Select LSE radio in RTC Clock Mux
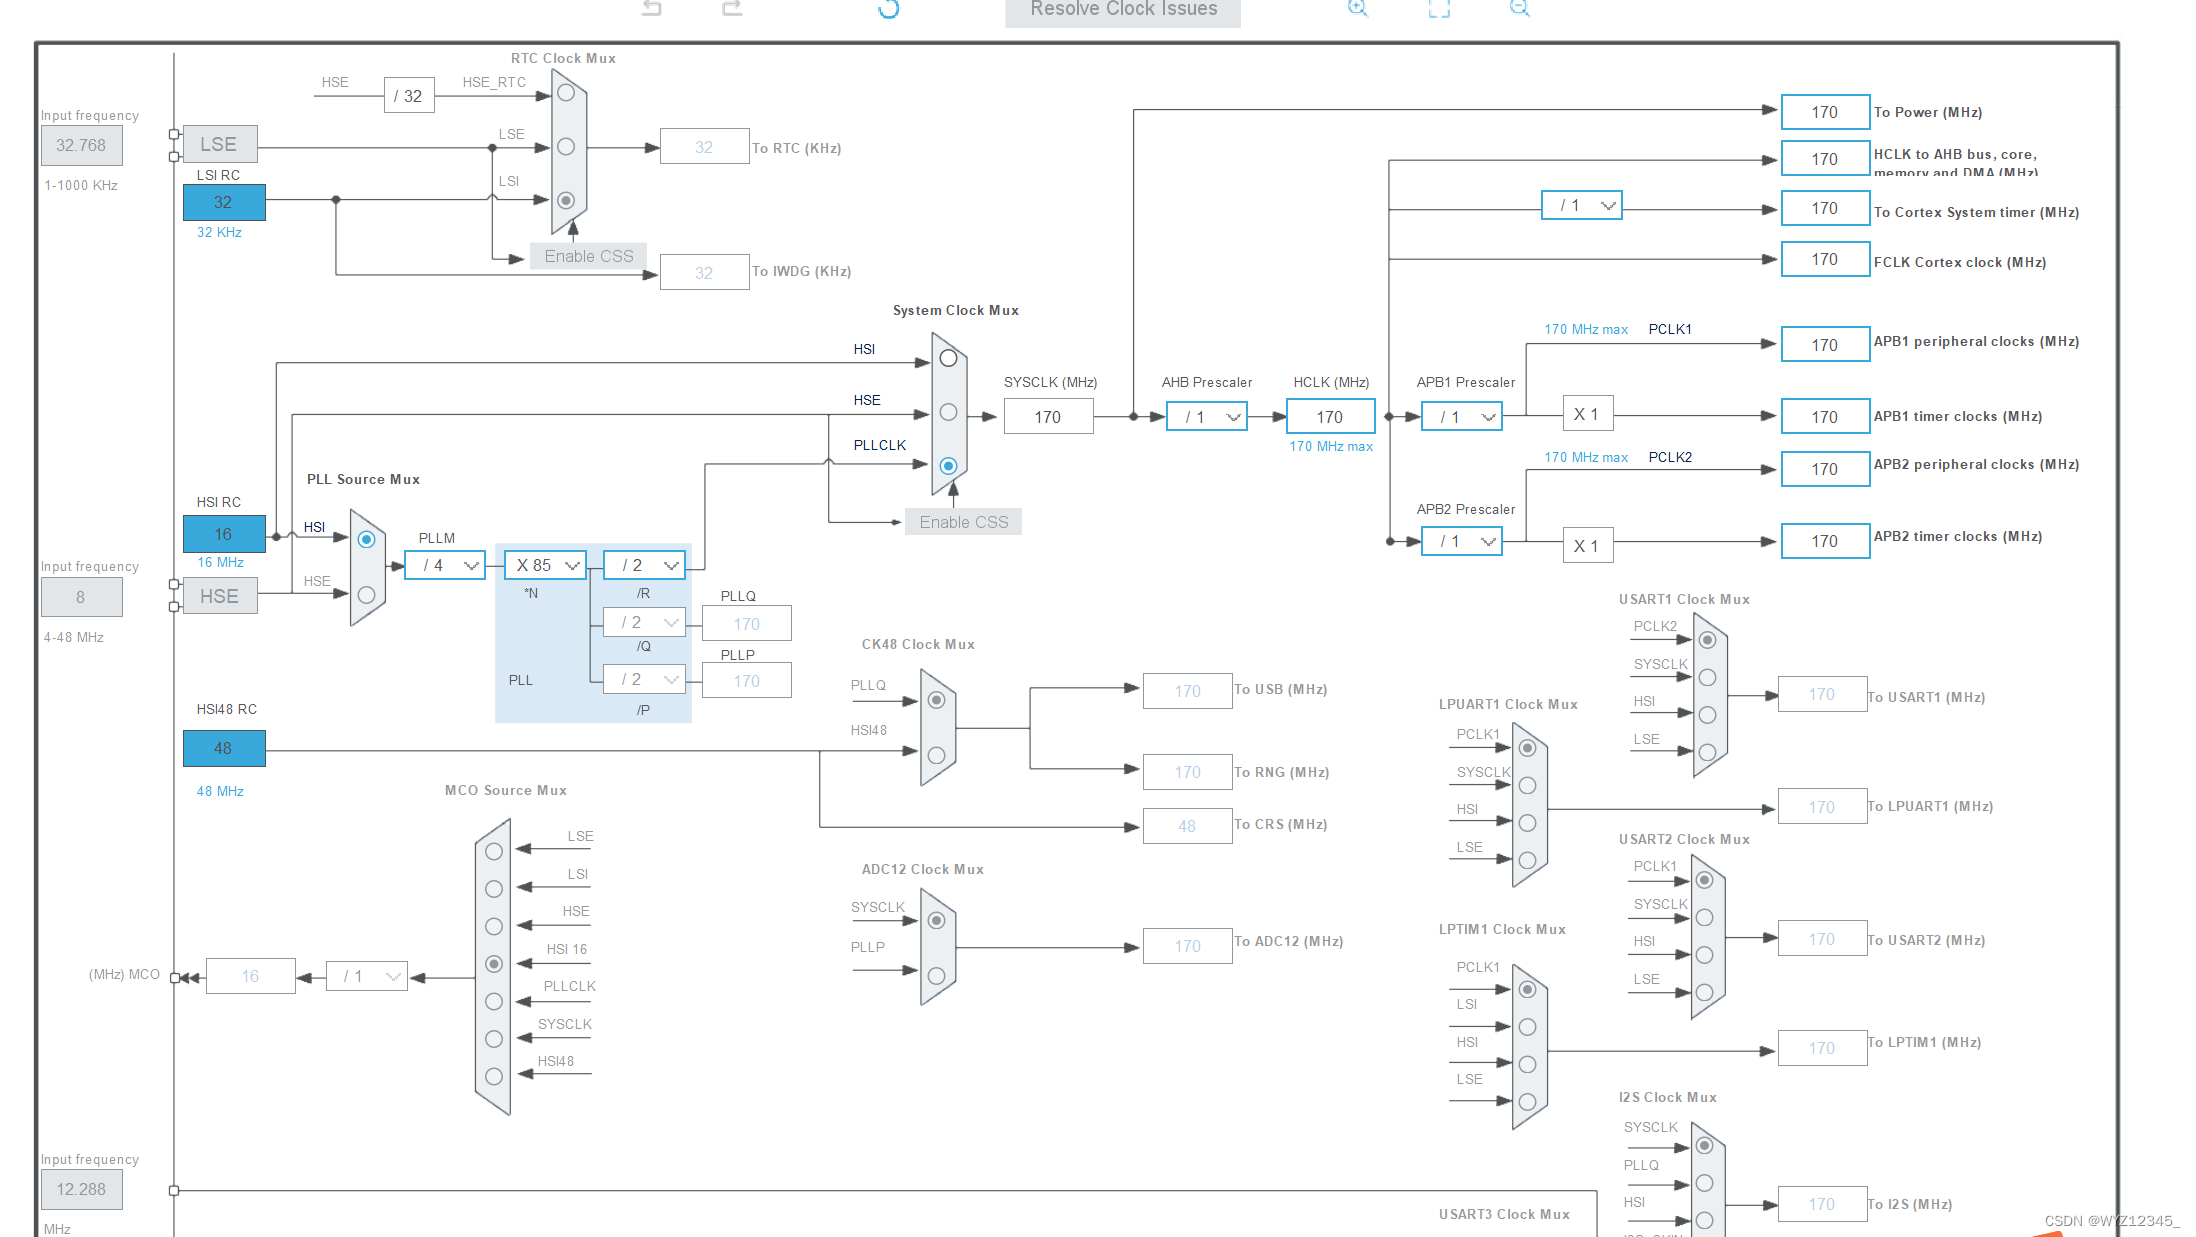This screenshot has width=2196, height=1237. pos(566,147)
